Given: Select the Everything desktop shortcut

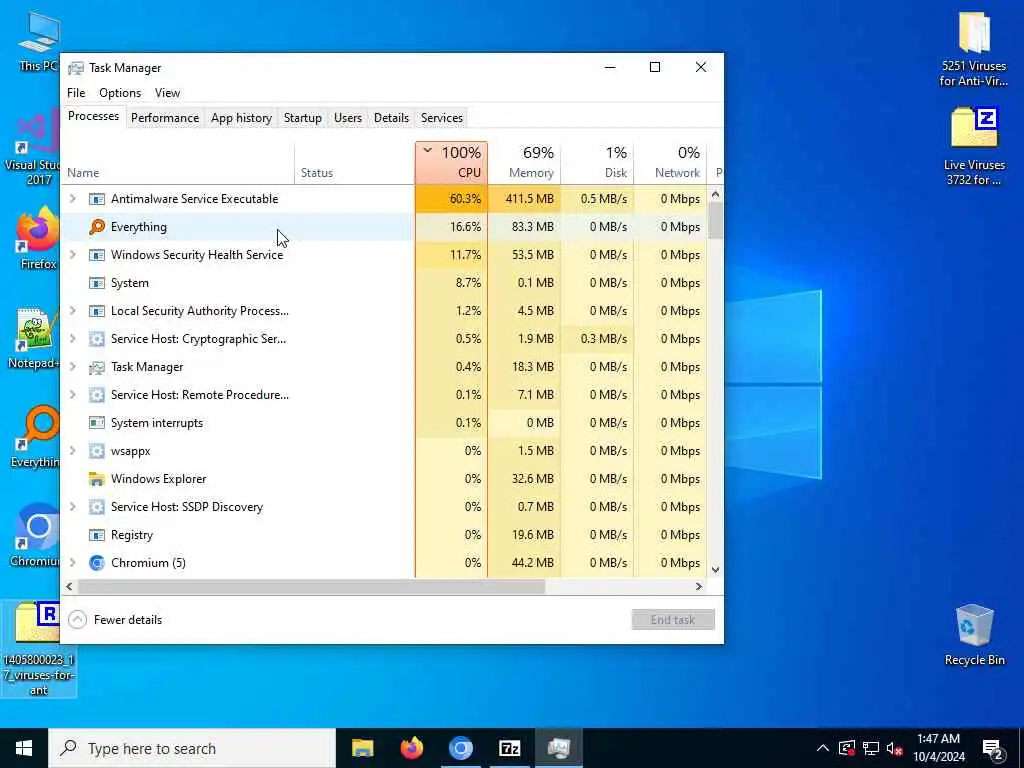Looking at the screenshot, I should [x=34, y=436].
